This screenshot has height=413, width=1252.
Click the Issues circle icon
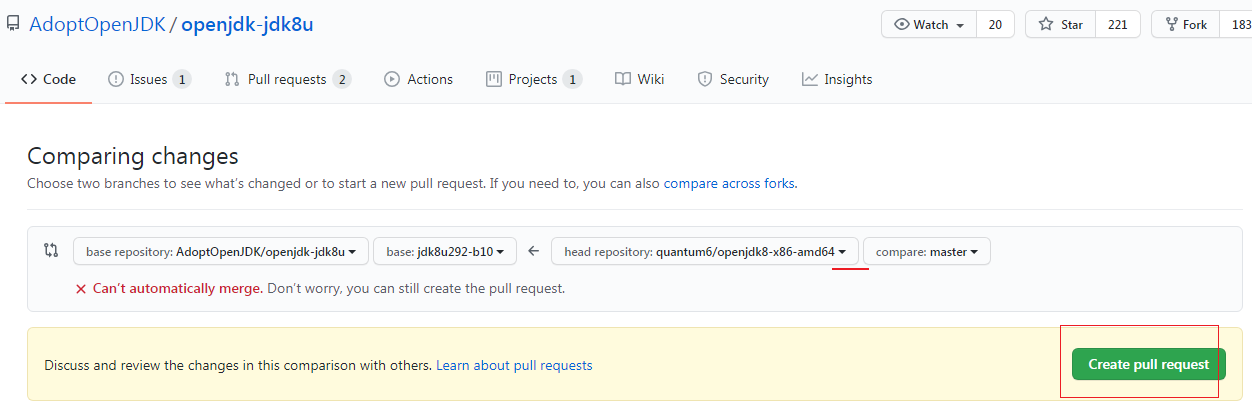(116, 79)
